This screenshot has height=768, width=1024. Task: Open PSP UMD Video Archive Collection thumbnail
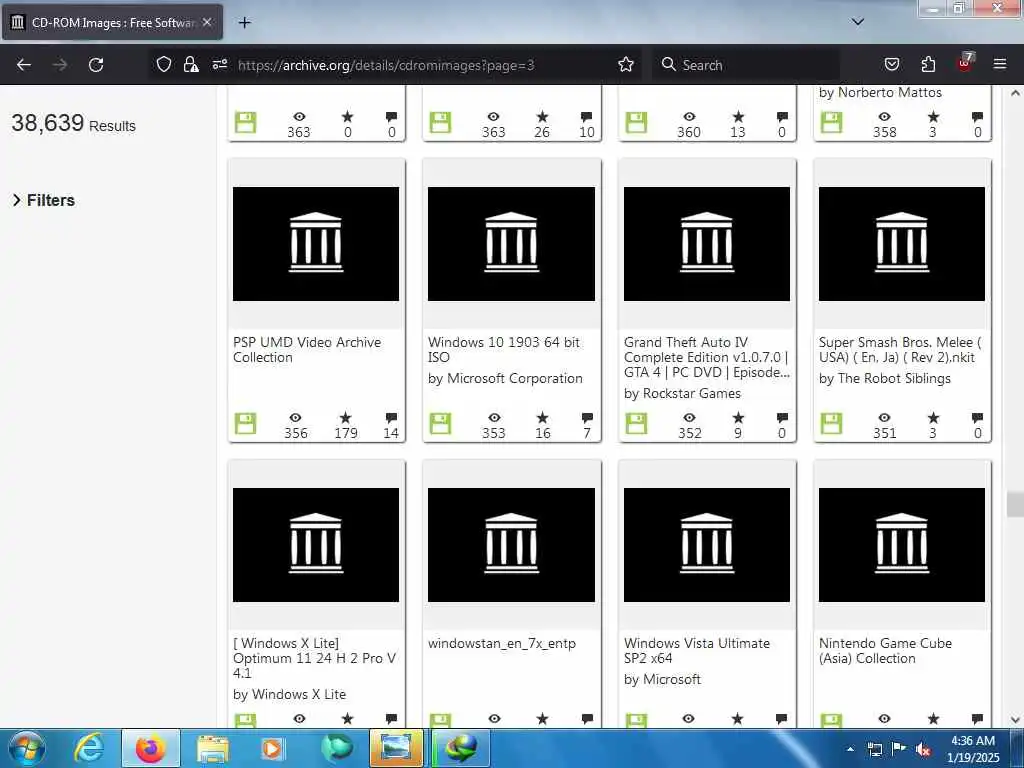(316, 244)
